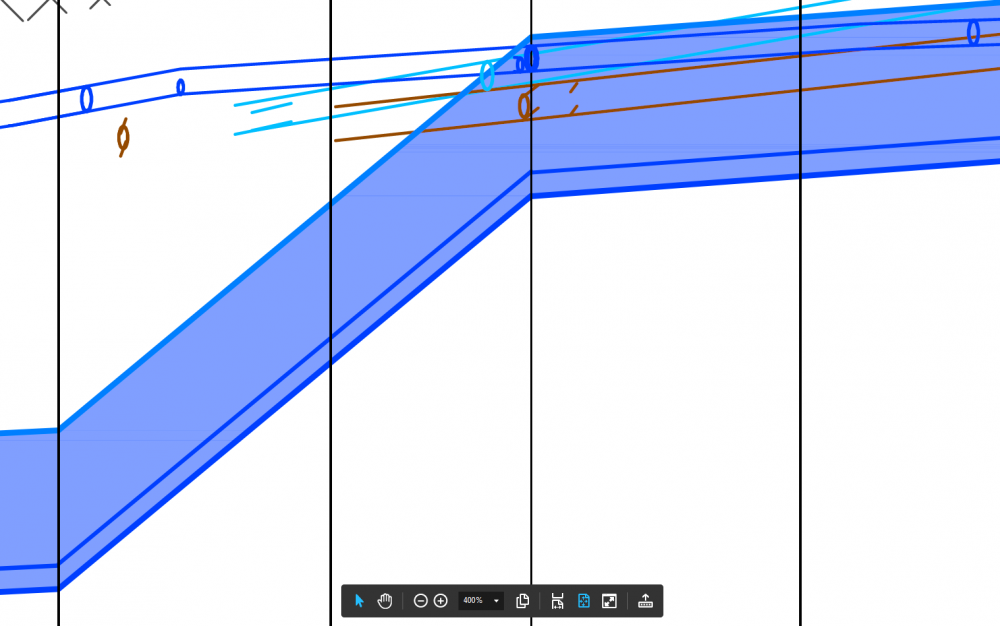Screen dimensions: 1000x626
Task: Click the brown ellipse inside shaded band
Action: 524,106
